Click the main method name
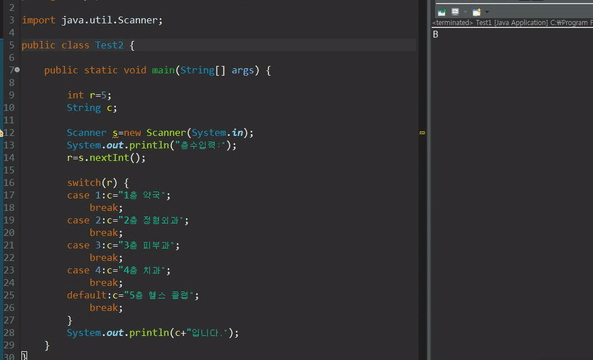Viewport: 593px width, 360px height. pyautogui.click(x=163, y=70)
